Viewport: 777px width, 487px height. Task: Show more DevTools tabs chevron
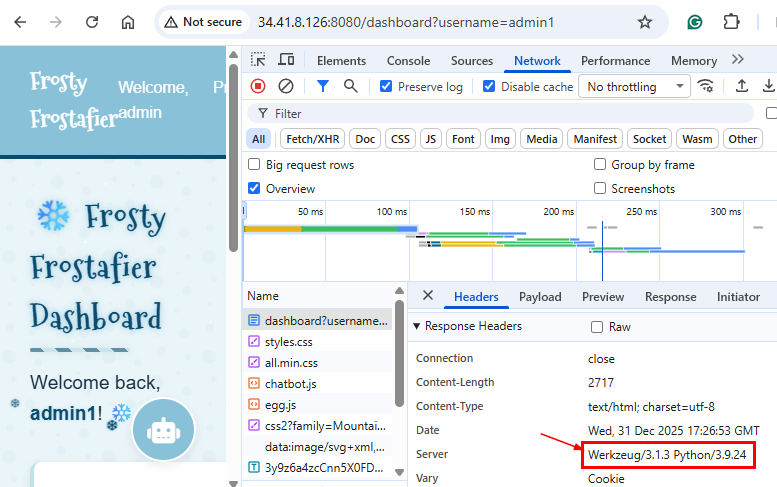coord(738,60)
